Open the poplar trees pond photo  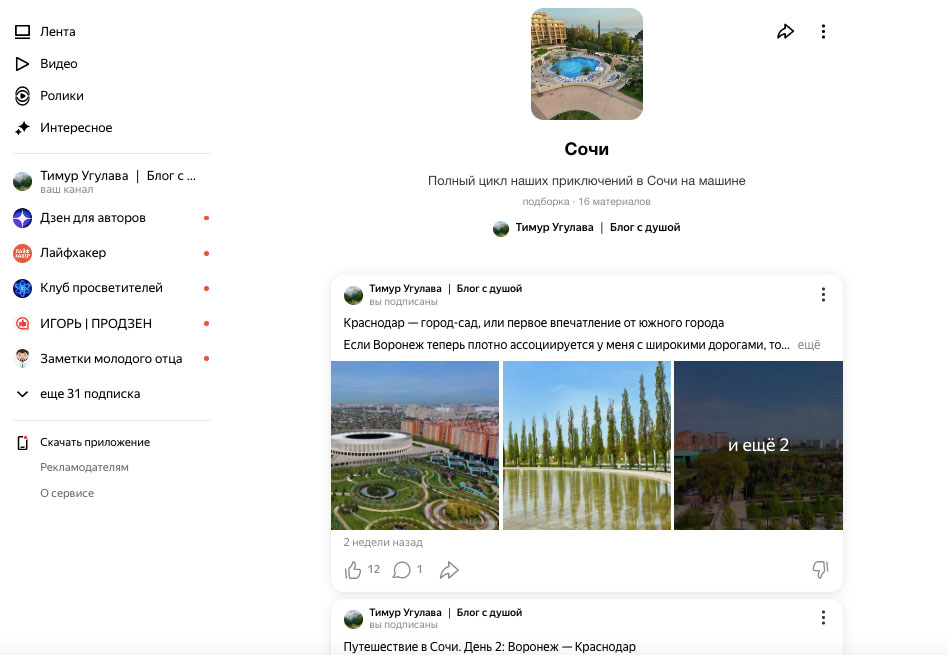click(586, 445)
